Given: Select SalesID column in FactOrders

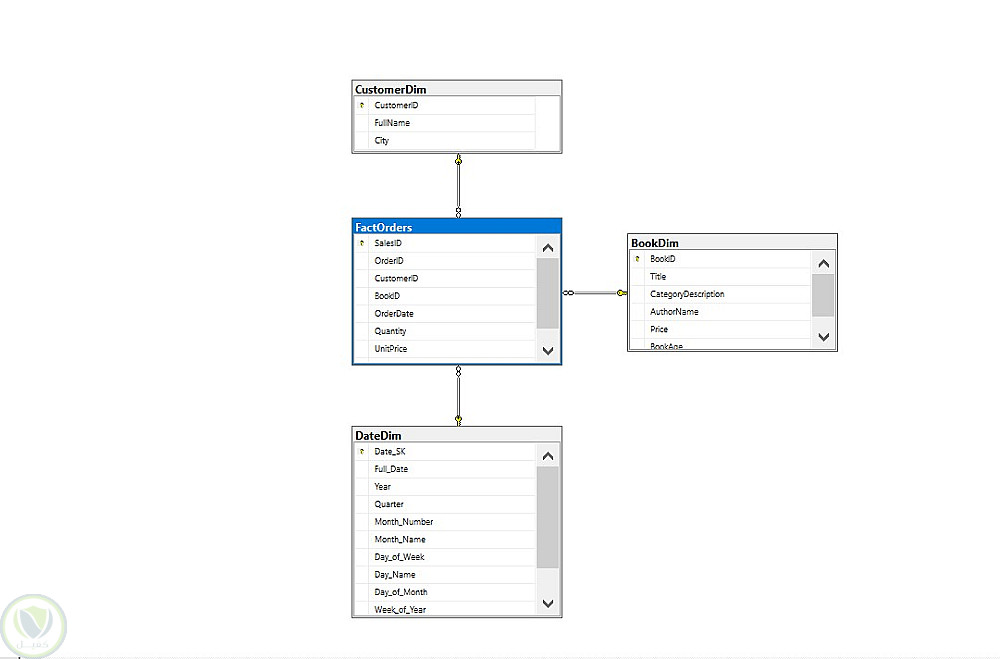Looking at the screenshot, I should tap(445, 243).
